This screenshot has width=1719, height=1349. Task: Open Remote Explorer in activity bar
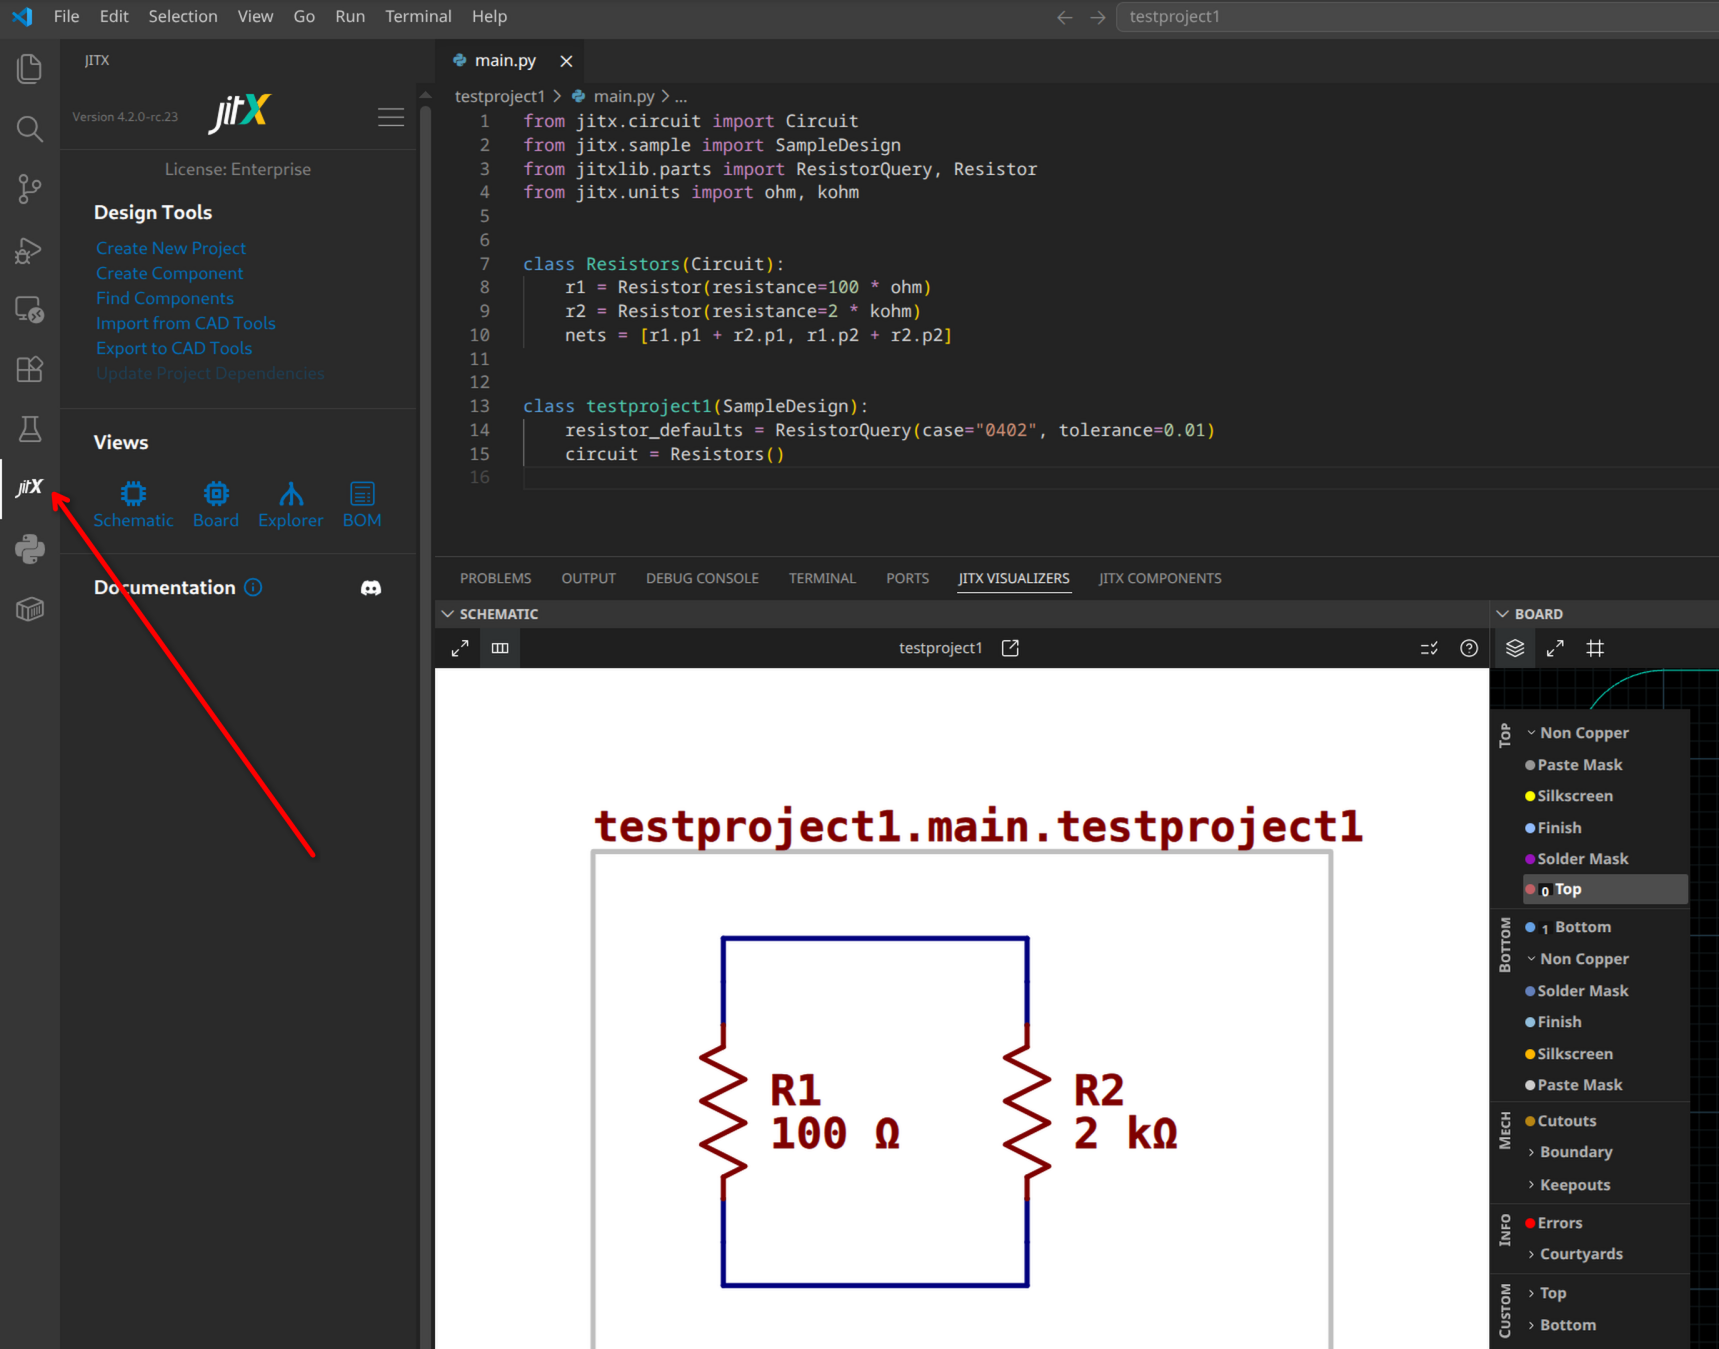pos(30,310)
